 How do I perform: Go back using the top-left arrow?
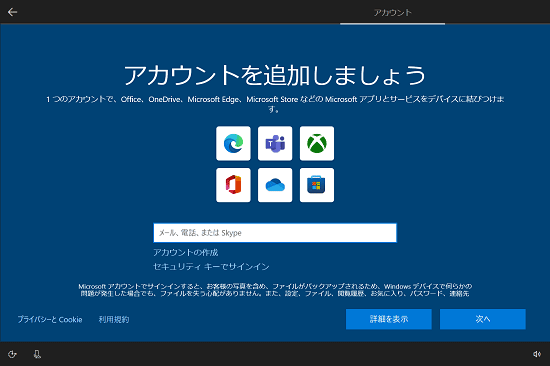[x=12, y=12]
